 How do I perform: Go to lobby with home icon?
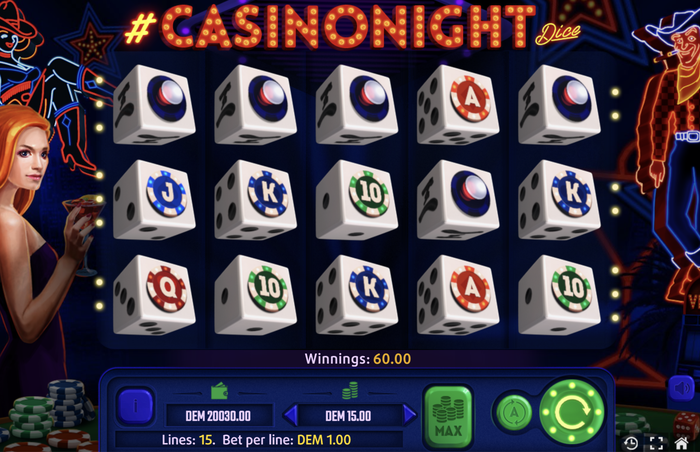coord(681,443)
